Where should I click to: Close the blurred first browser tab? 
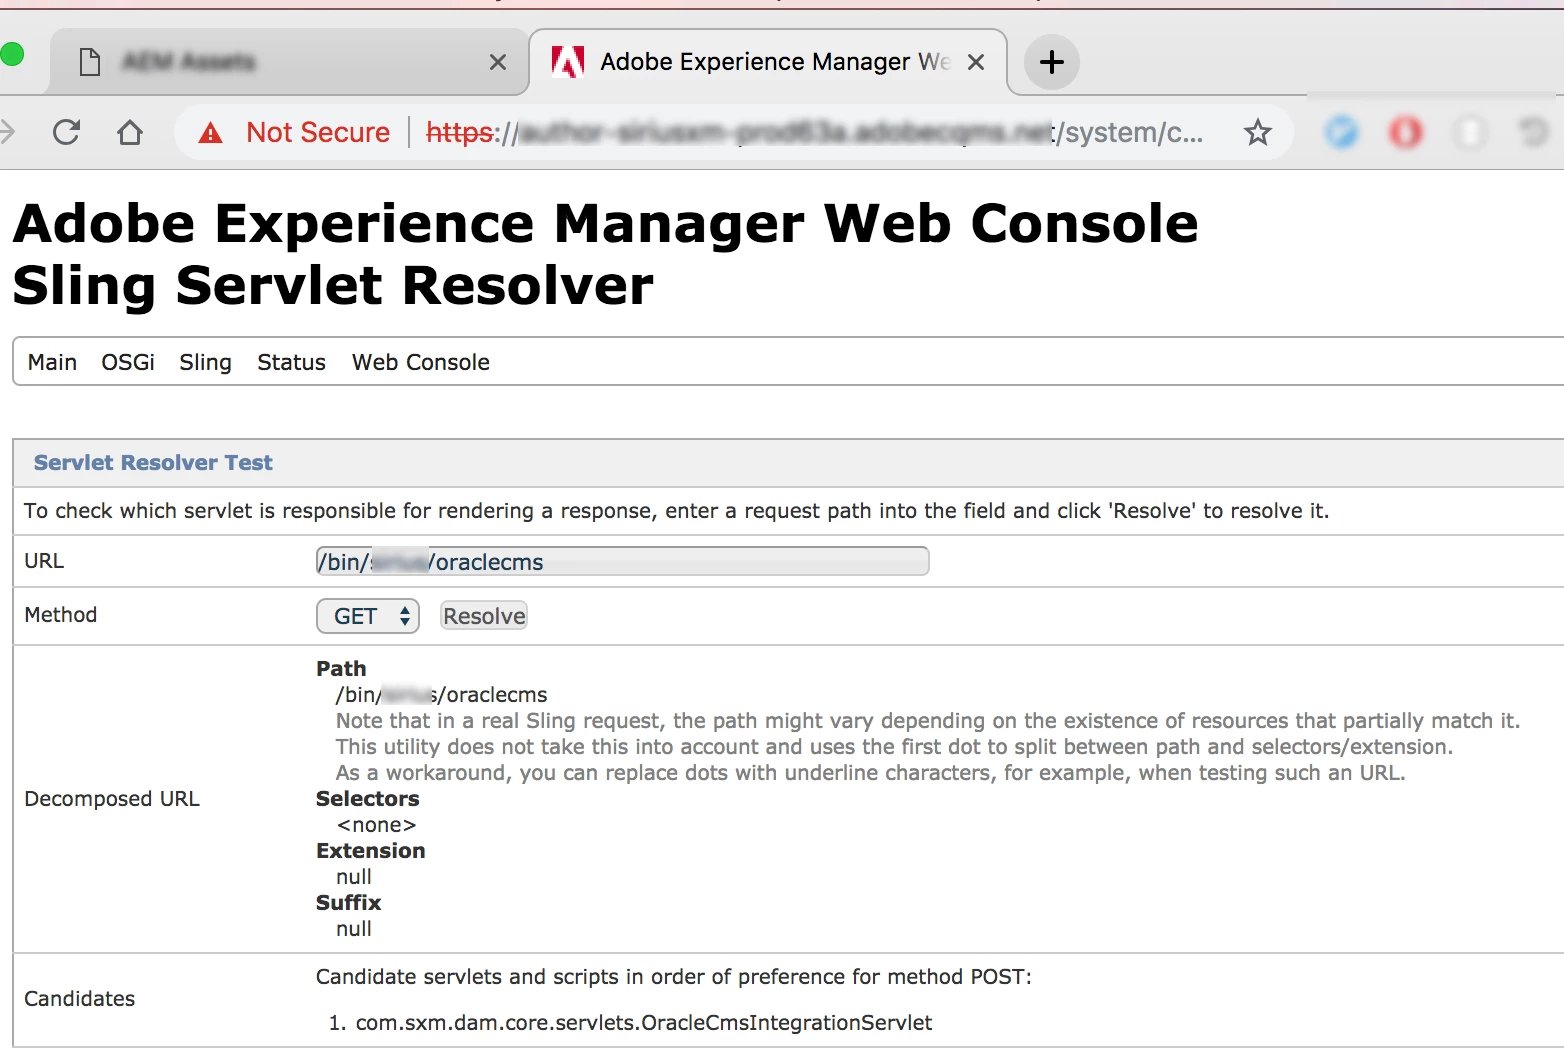click(497, 62)
